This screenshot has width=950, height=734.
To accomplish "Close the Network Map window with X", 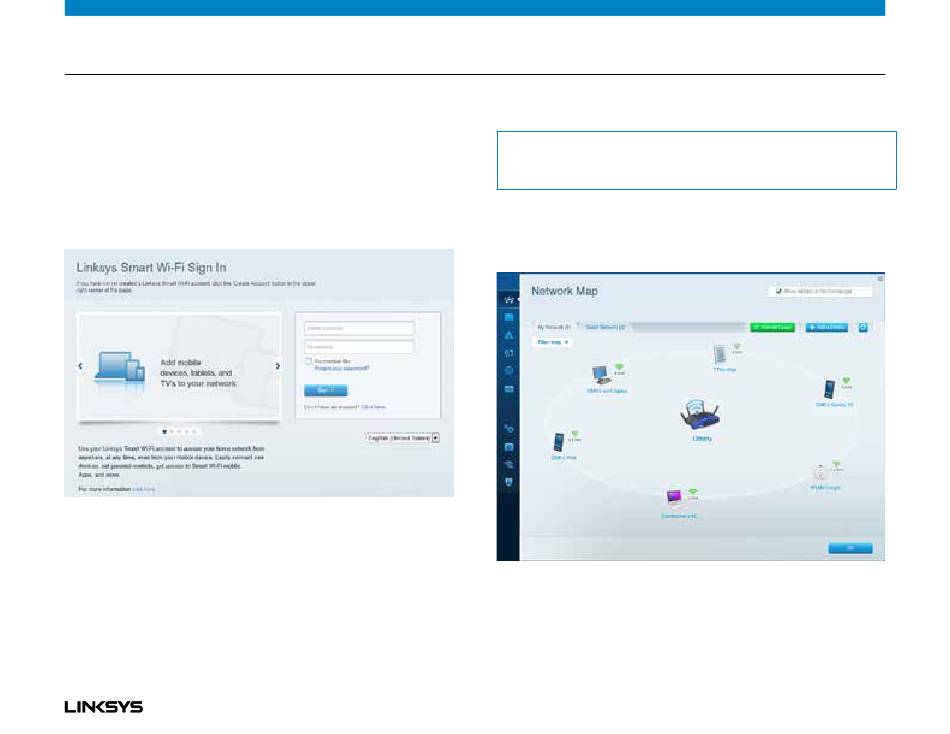I will 880,278.
